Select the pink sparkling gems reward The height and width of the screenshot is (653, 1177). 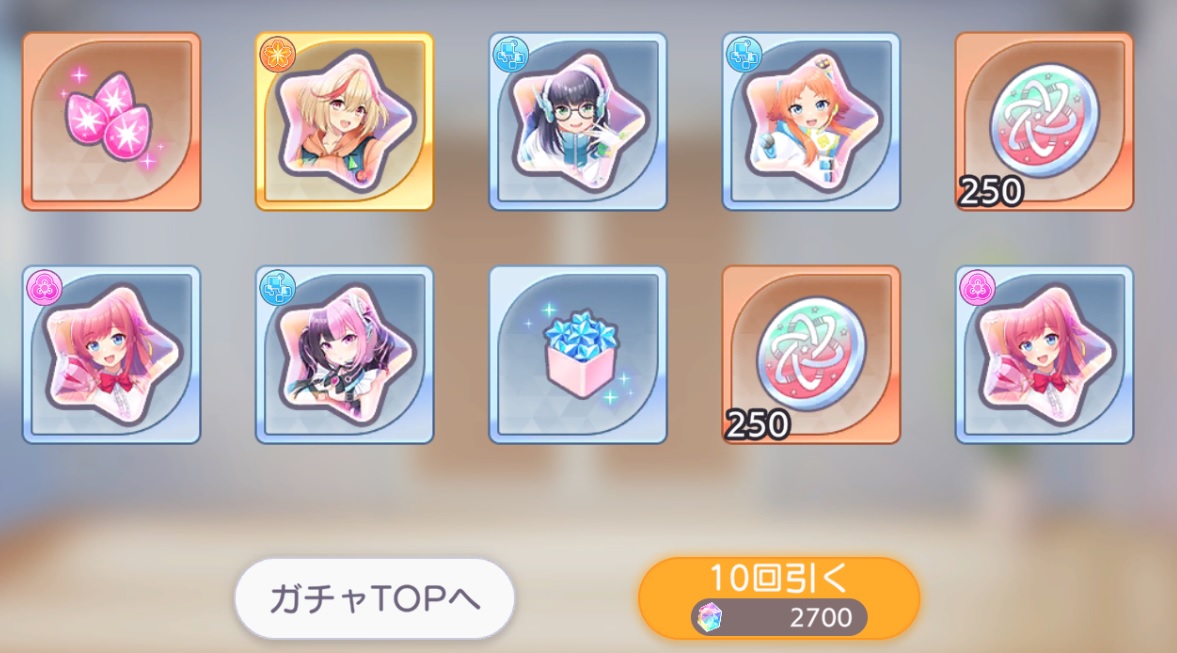click(111, 122)
